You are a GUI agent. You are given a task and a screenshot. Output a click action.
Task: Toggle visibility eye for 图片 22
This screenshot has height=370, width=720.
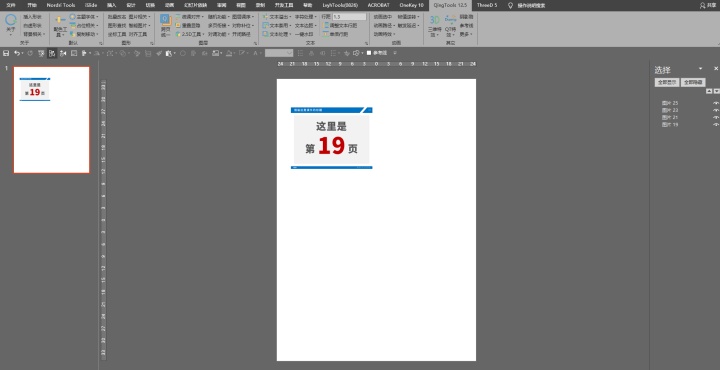tap(716, 110)
